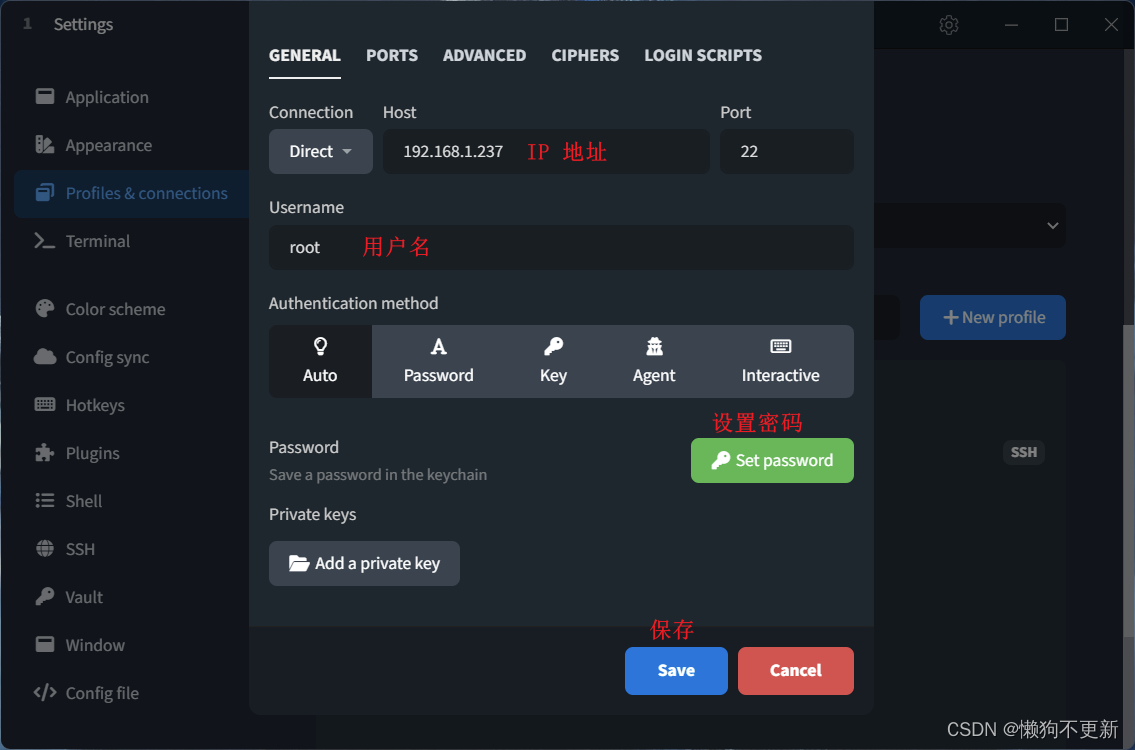Click the Username input field
The width and height of the screenshot is (1135, 750).
561,248
